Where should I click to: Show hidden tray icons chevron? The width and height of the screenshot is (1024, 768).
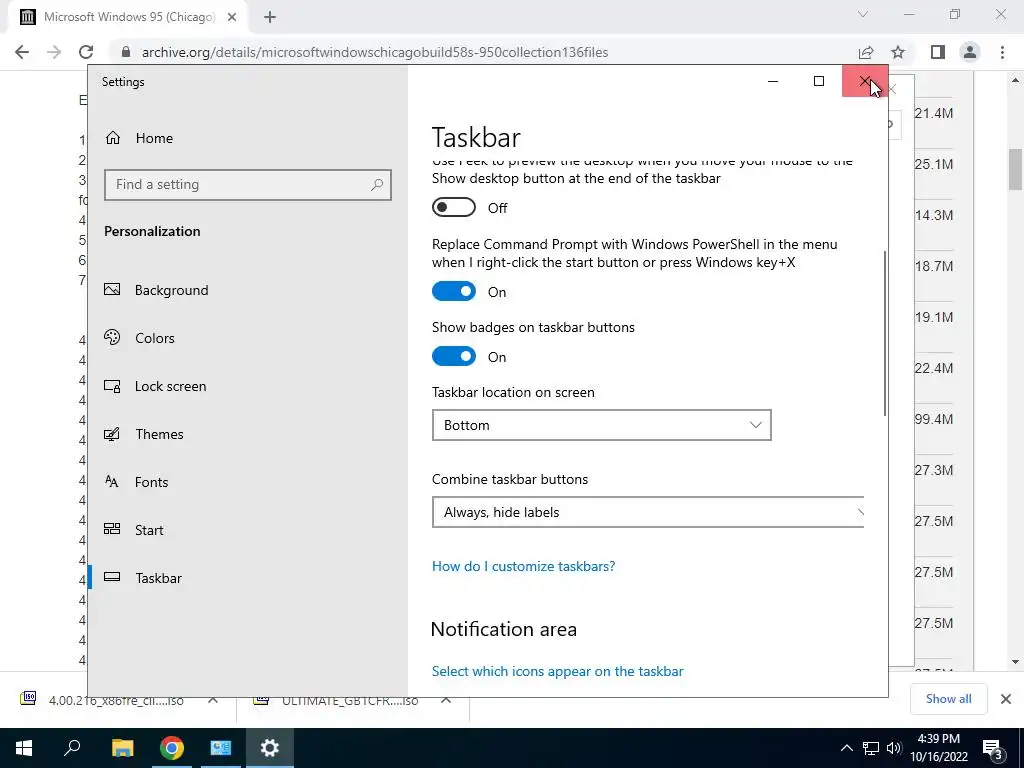coord(846,748)
